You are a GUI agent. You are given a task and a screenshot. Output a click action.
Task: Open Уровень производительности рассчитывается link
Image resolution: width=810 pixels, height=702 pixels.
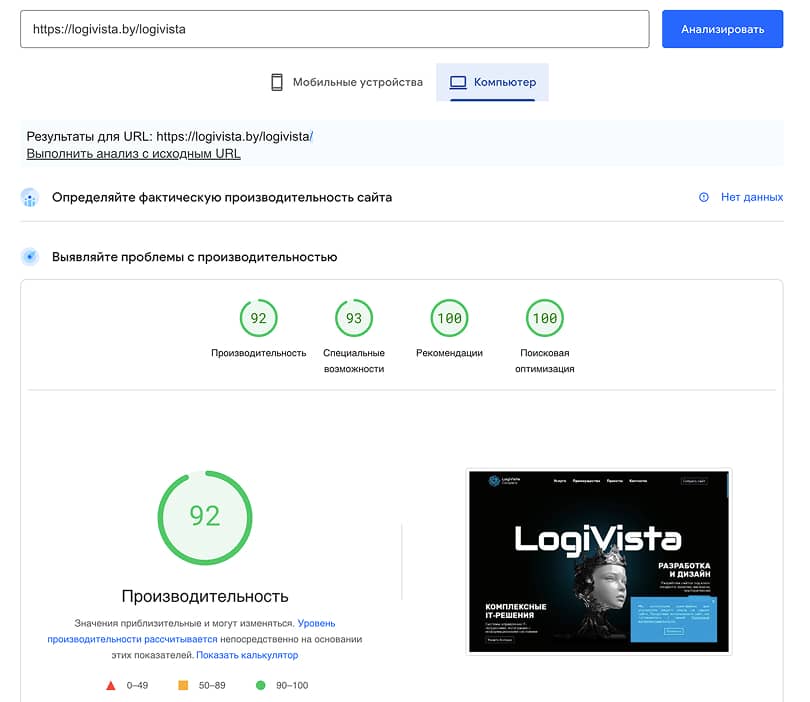pyautogui.click(x=191, y=631)
